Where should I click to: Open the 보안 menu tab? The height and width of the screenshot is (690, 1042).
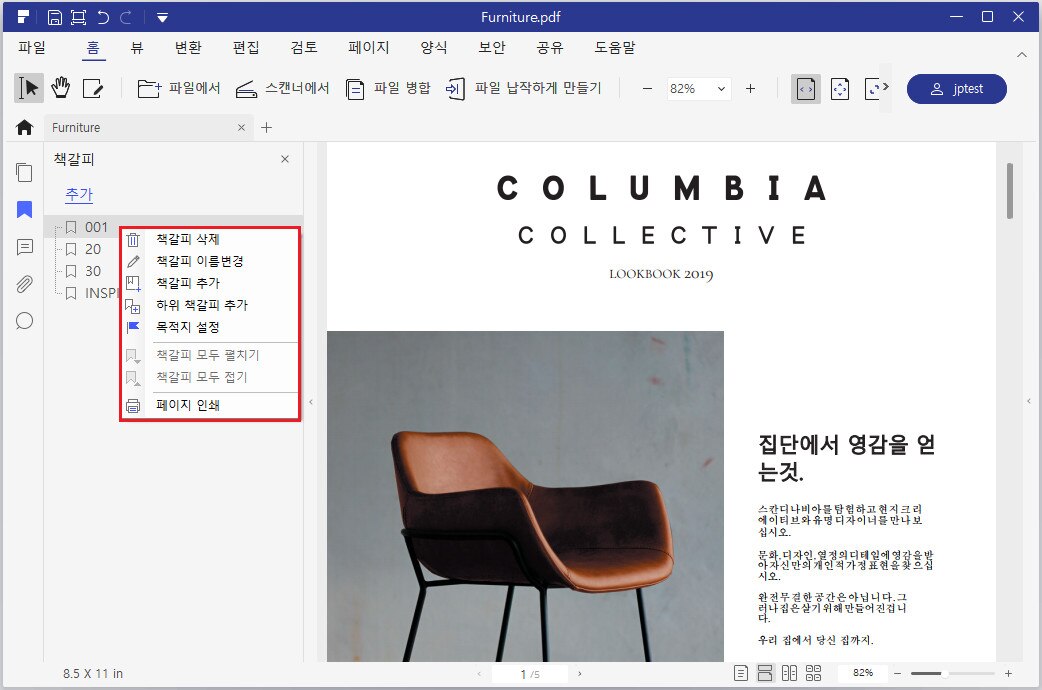[492, 48]
